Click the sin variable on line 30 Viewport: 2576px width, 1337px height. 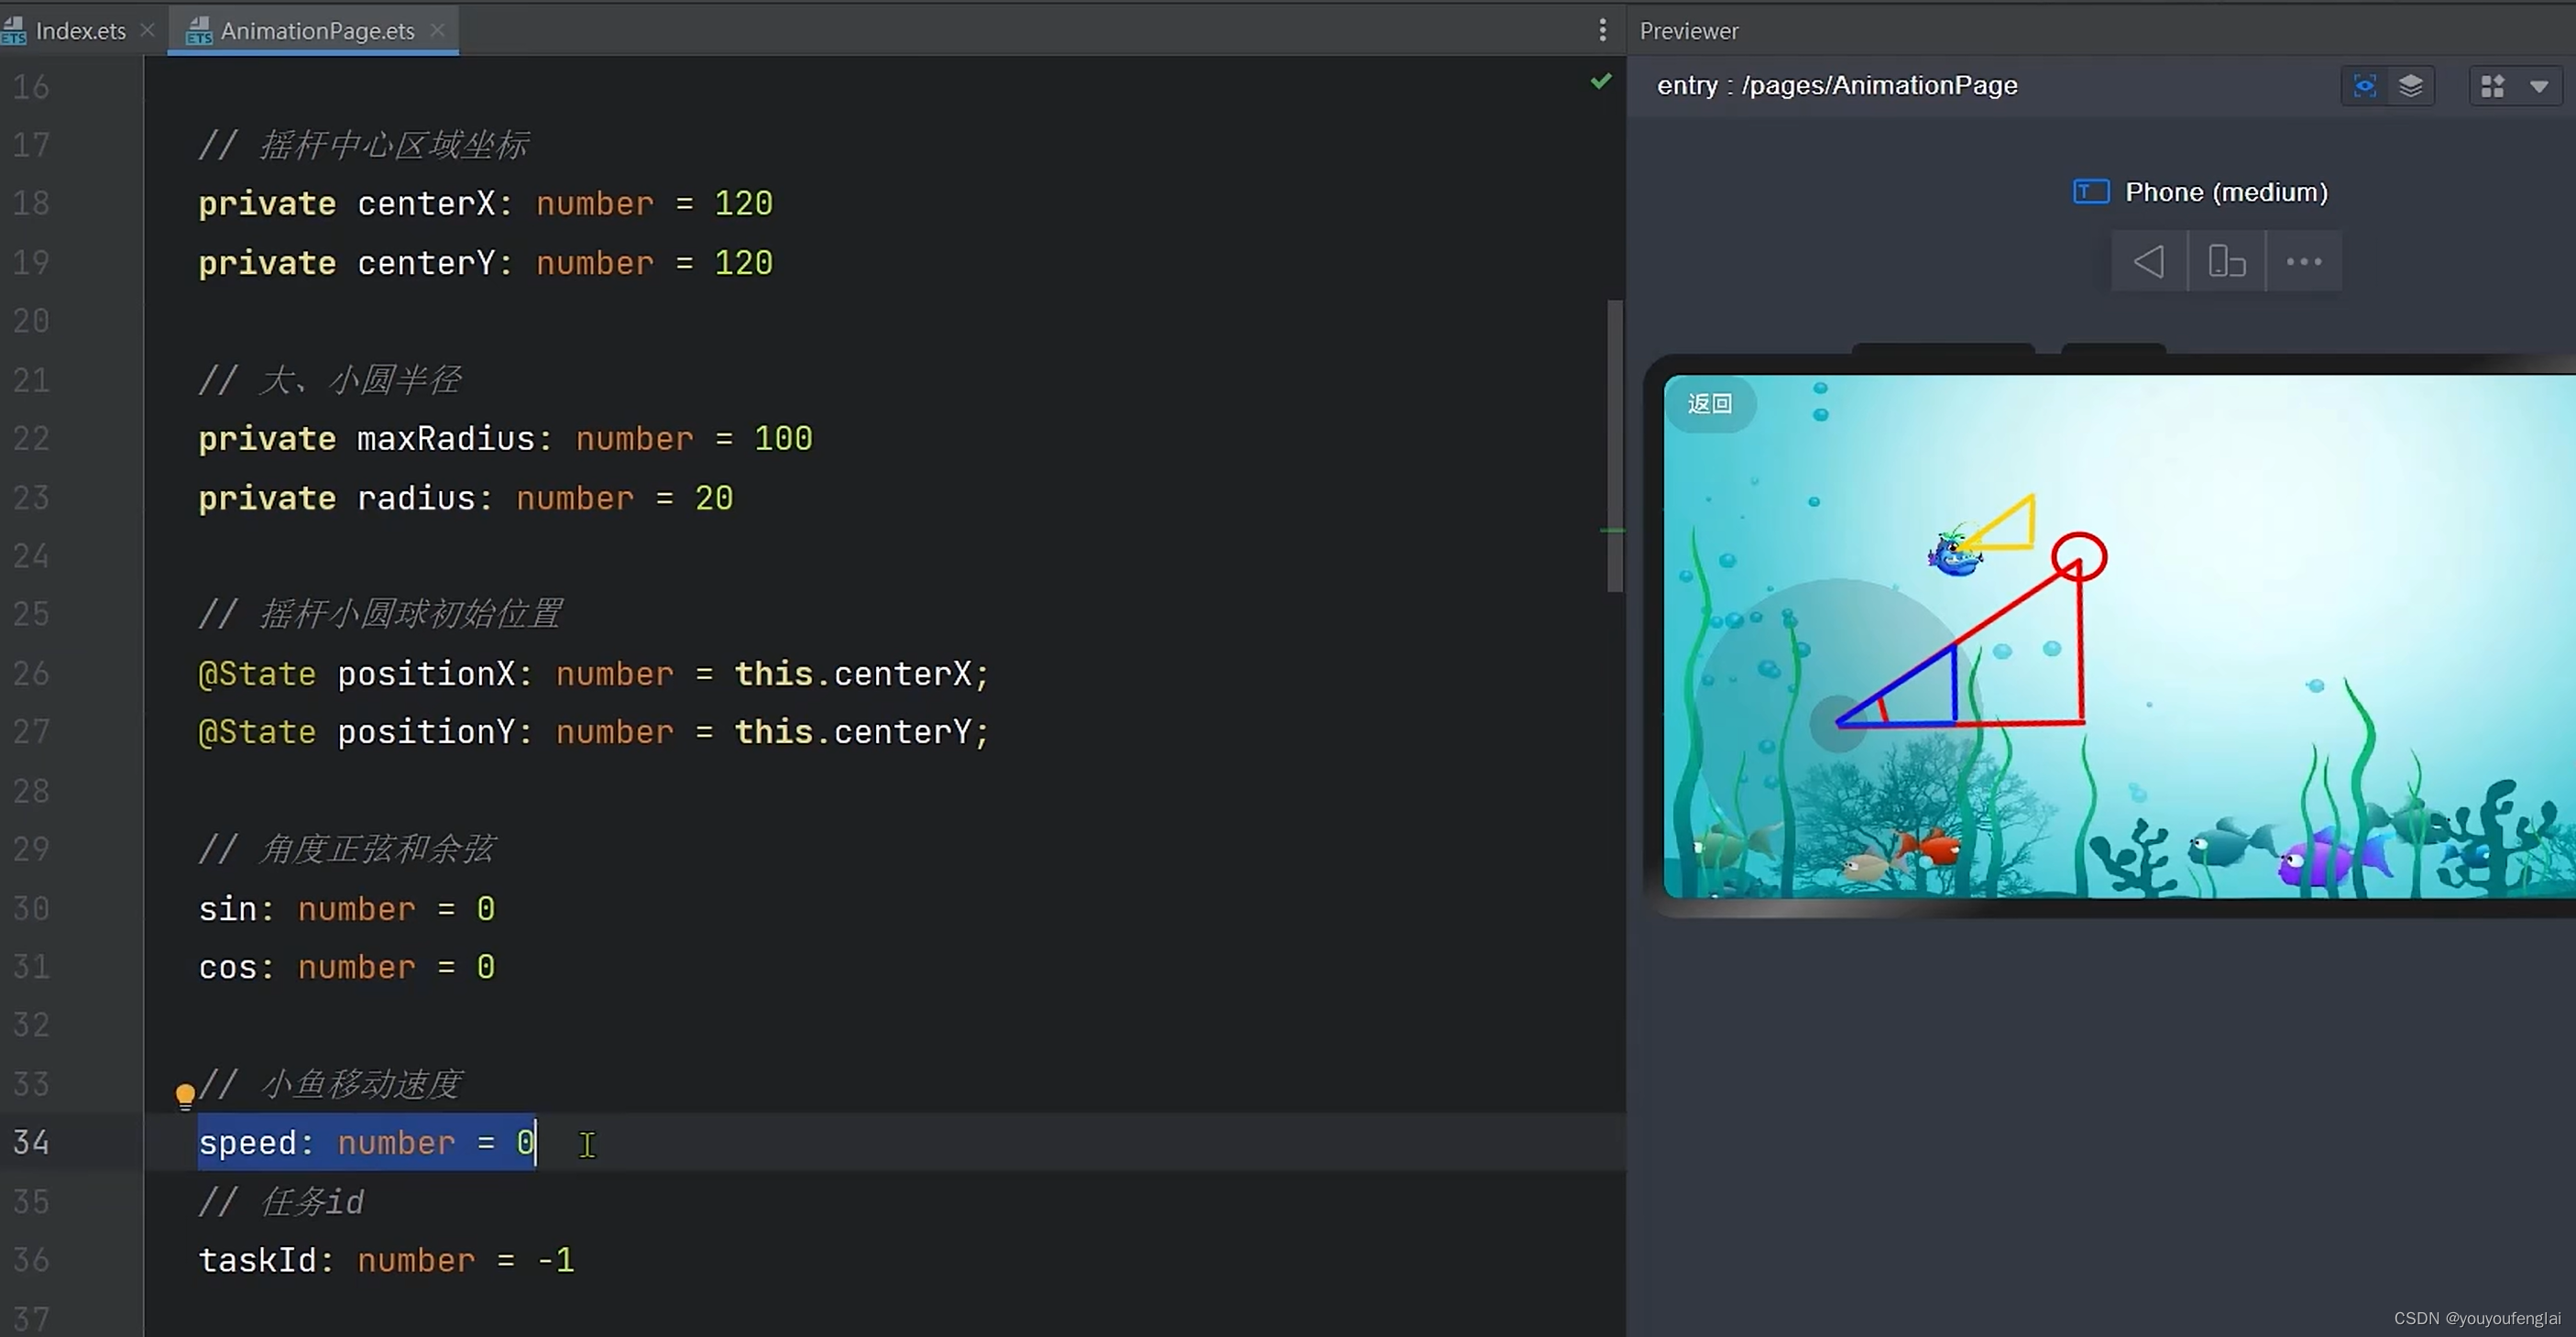[227, 909]
